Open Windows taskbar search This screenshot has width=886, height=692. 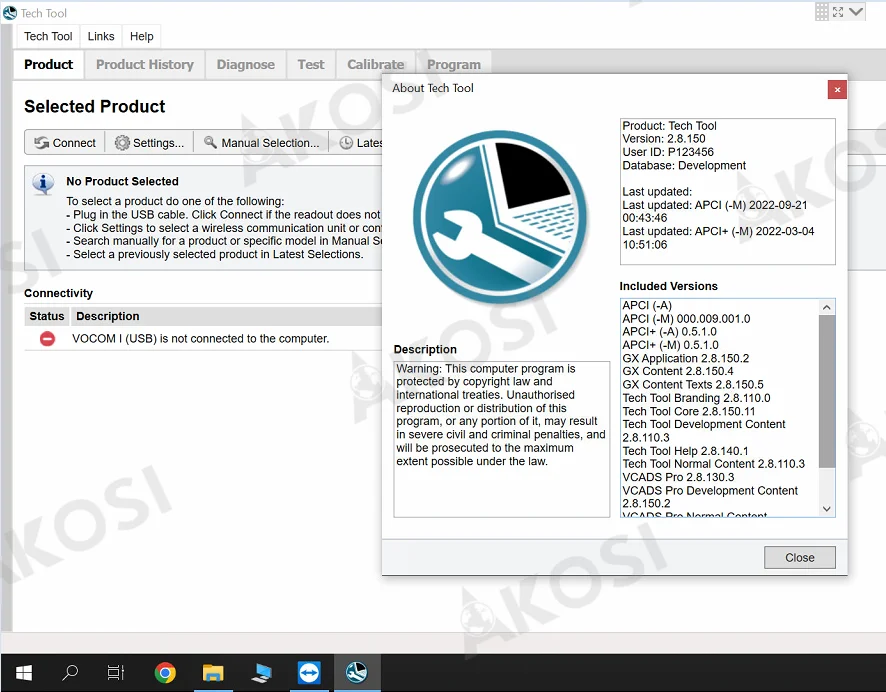point(70,673)
